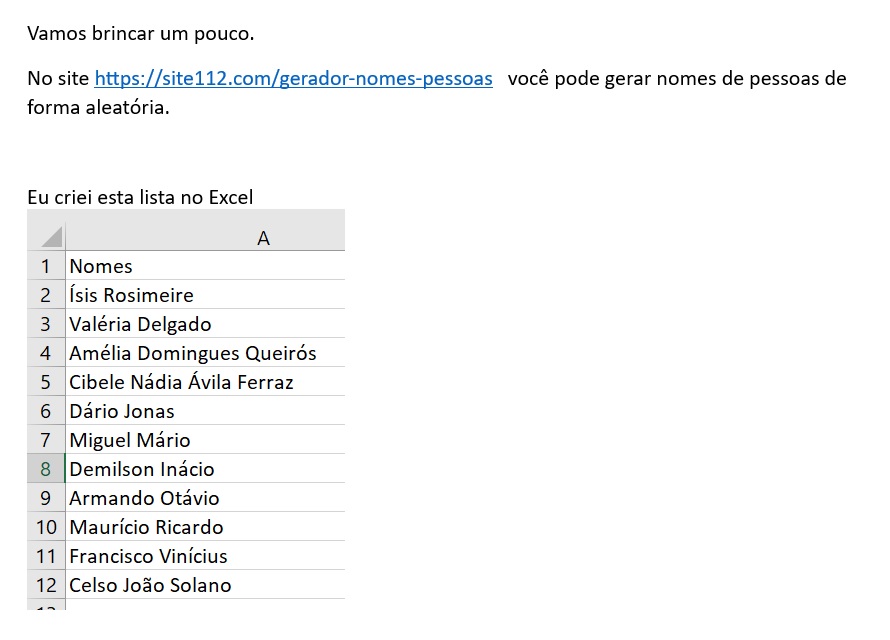Click row 5 header number

(x=46, y=381)
